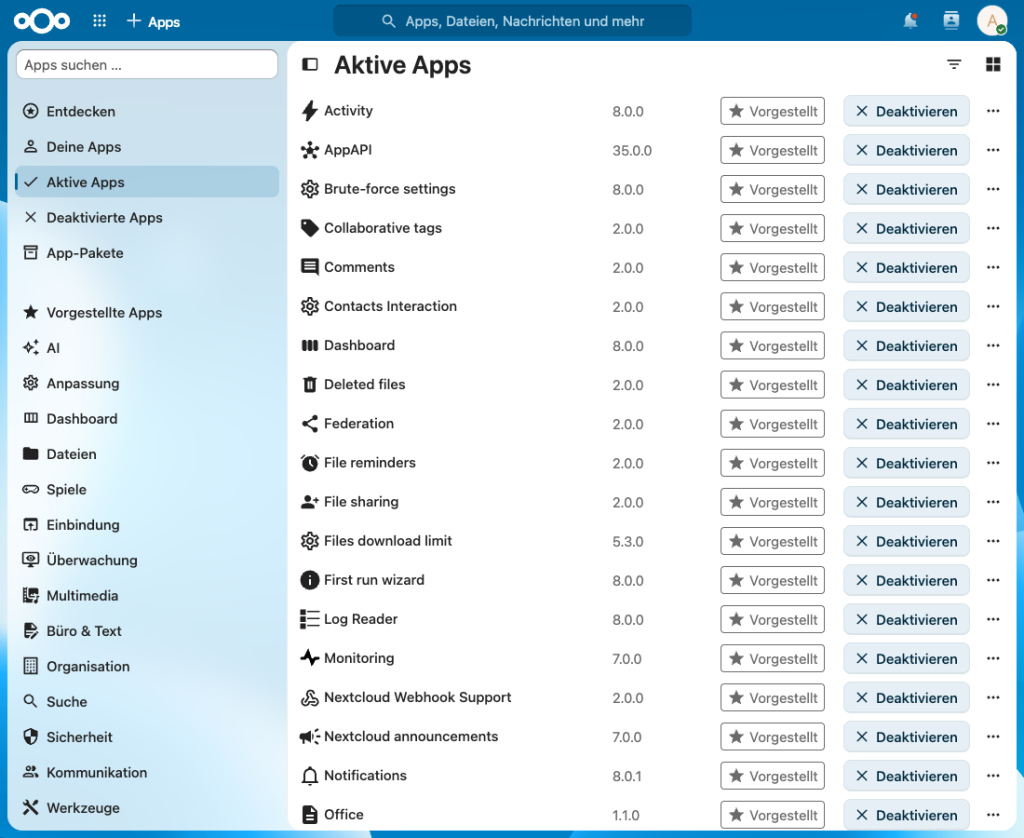Image resolution: width=1024 pixels, height=838 pixels.
Task: Select Aktive Apps in sidebar
Action: (x=147, y=182)
